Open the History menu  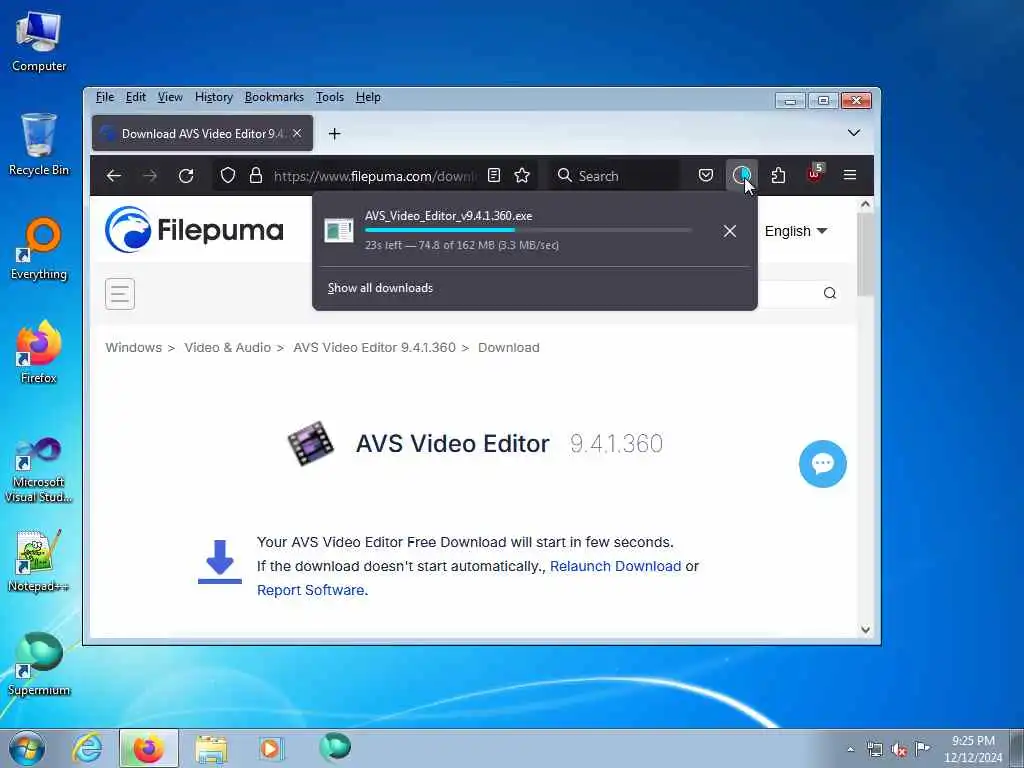pos(214,97)
